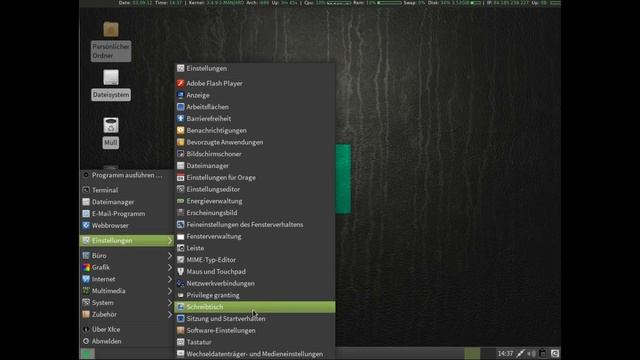640x360 pixels.
Task: Open MIME-Typ-Editor entry
Action: 255,260
